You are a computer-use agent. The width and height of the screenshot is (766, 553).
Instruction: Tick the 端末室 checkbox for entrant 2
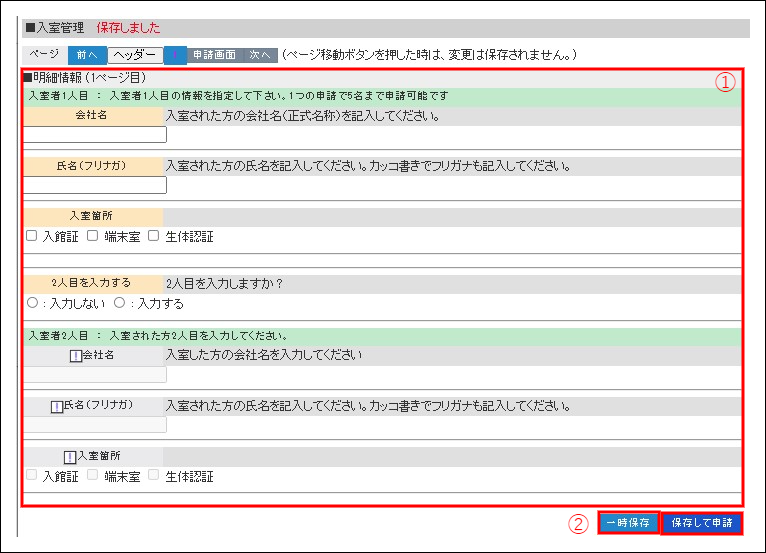(92, 475)
